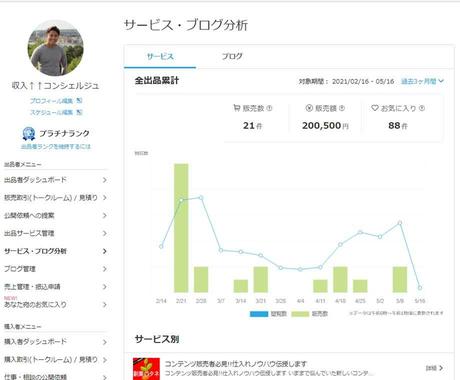The width and height of the screenshot is (460, 380).
Task: Toggle green 販売数 legend swatch
Action: click(300, 314)
